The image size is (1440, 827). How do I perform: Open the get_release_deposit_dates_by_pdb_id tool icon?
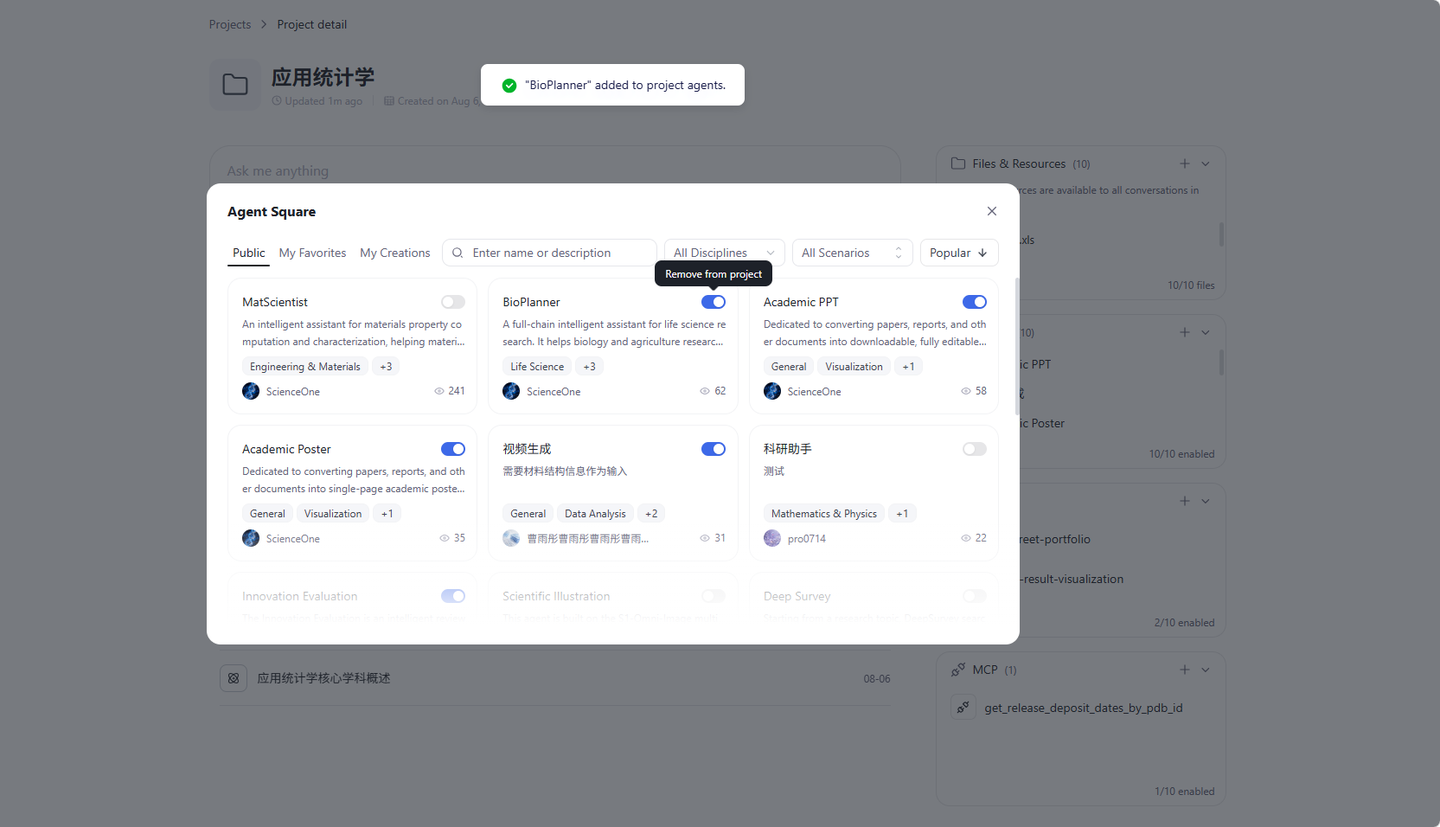pos(963,708)
